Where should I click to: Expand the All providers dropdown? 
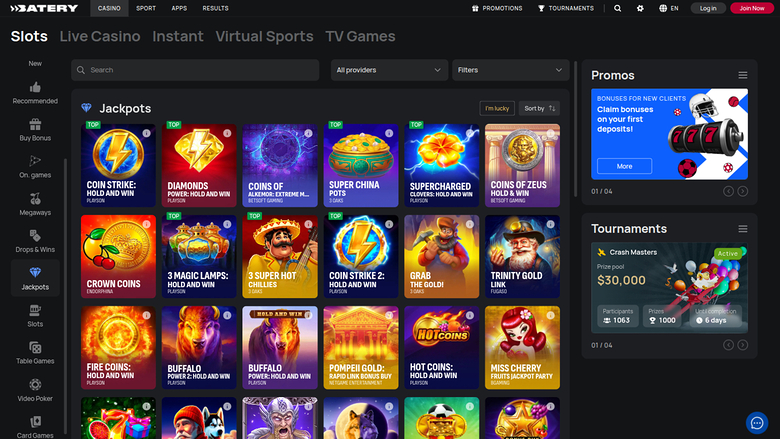point(389,70)
